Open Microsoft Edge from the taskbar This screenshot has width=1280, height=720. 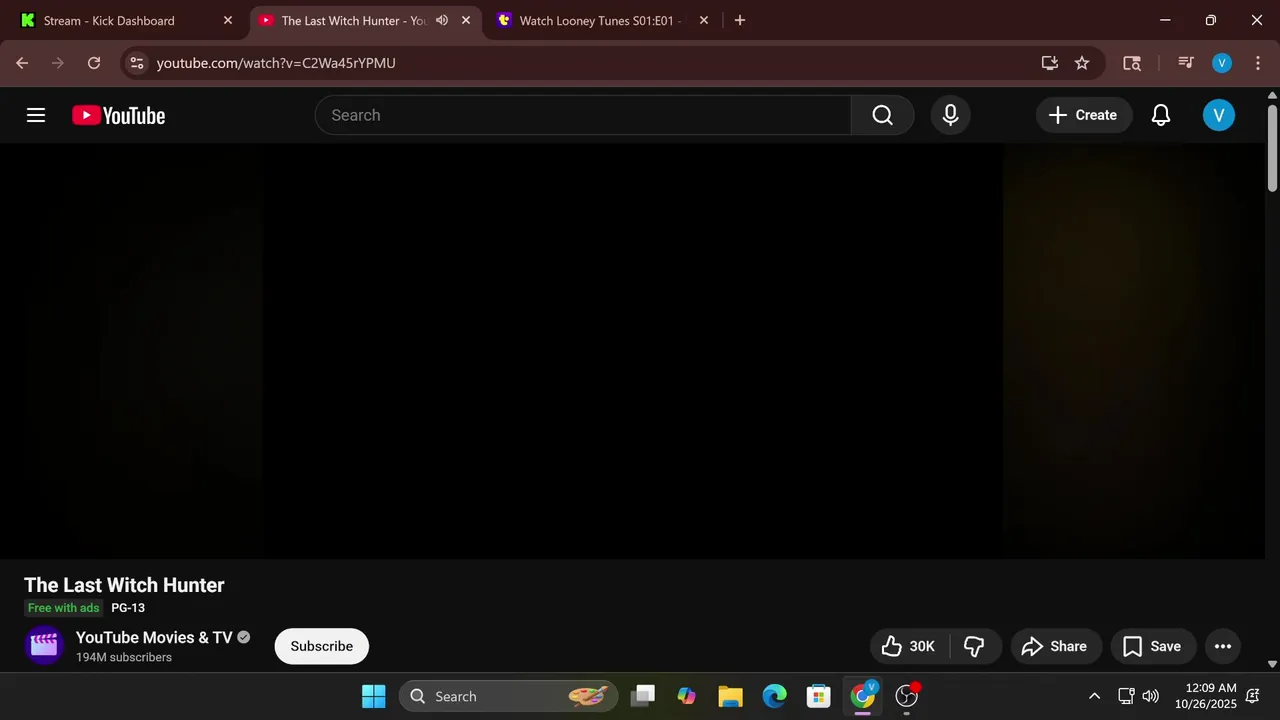point(775,696)
